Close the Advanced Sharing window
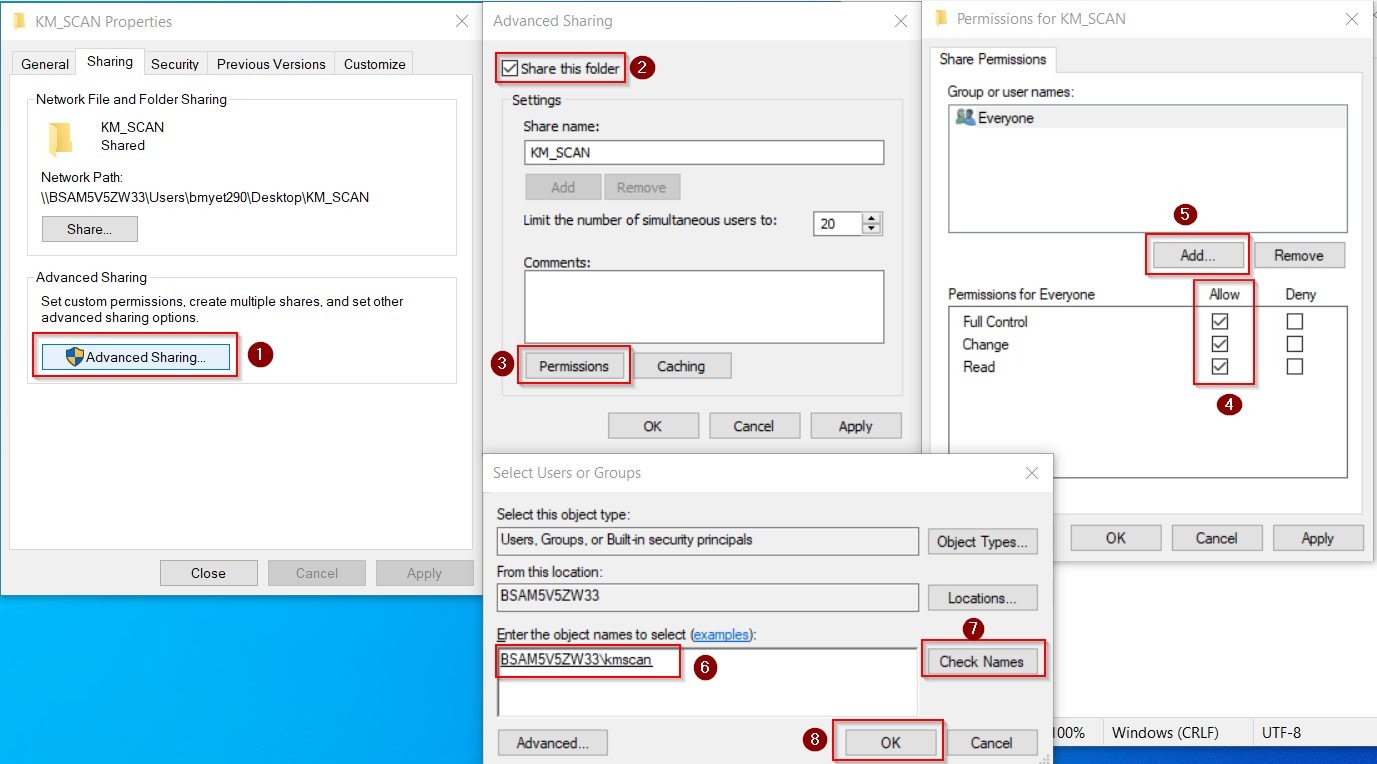The width and height of the screenshot is (1377, 764). coord(901,21)
